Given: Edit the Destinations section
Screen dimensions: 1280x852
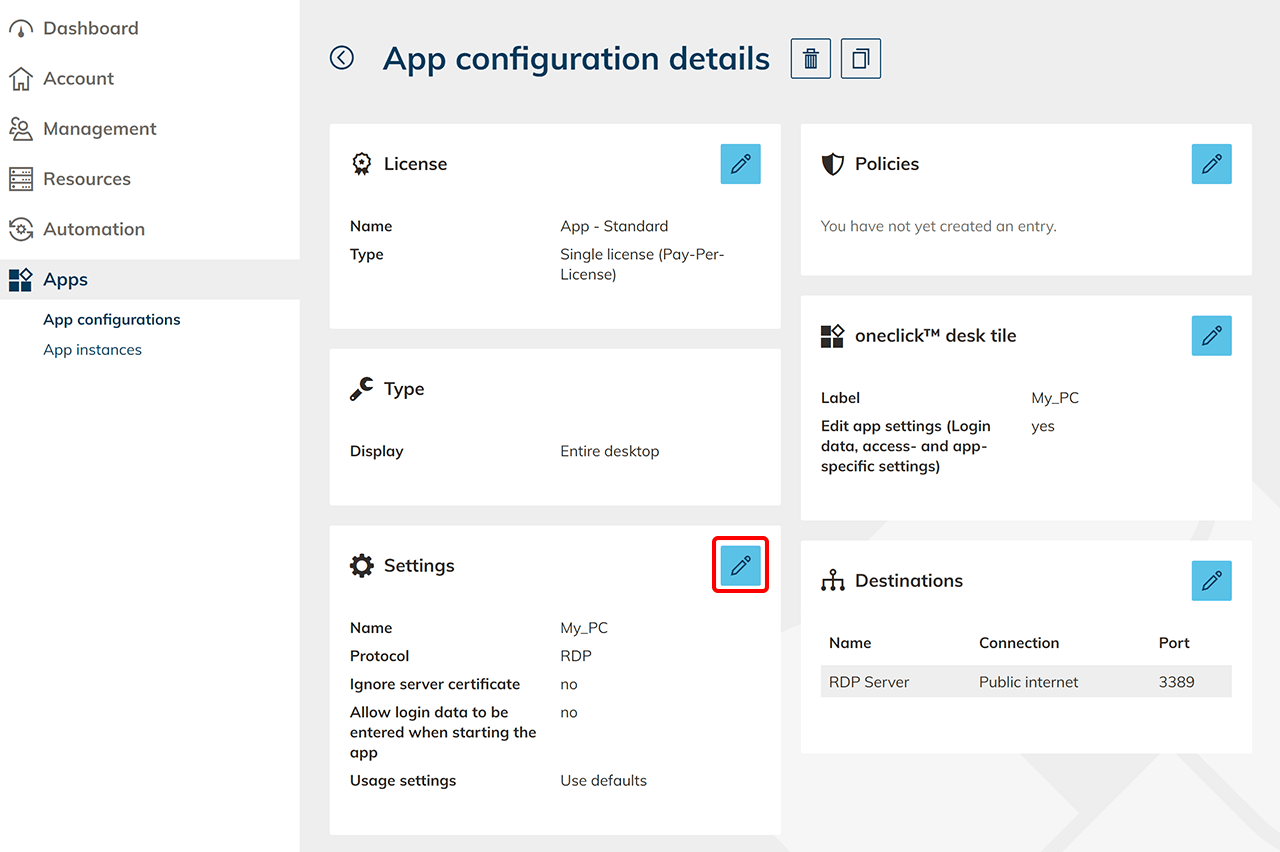Looking at the screenshot, I should point(1211,581).
